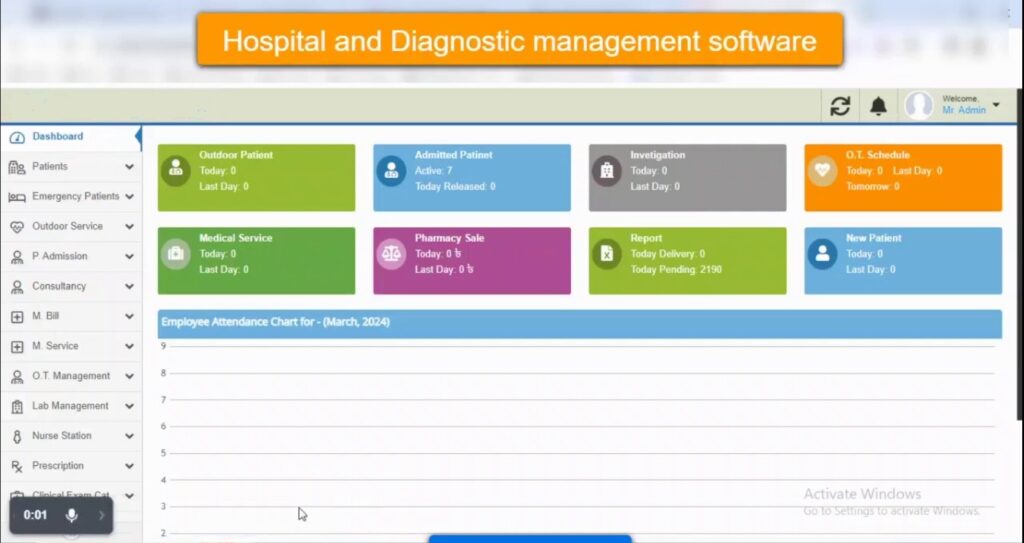
Task: Click the Admitted Patient card icon
Action: click(391, 170)
